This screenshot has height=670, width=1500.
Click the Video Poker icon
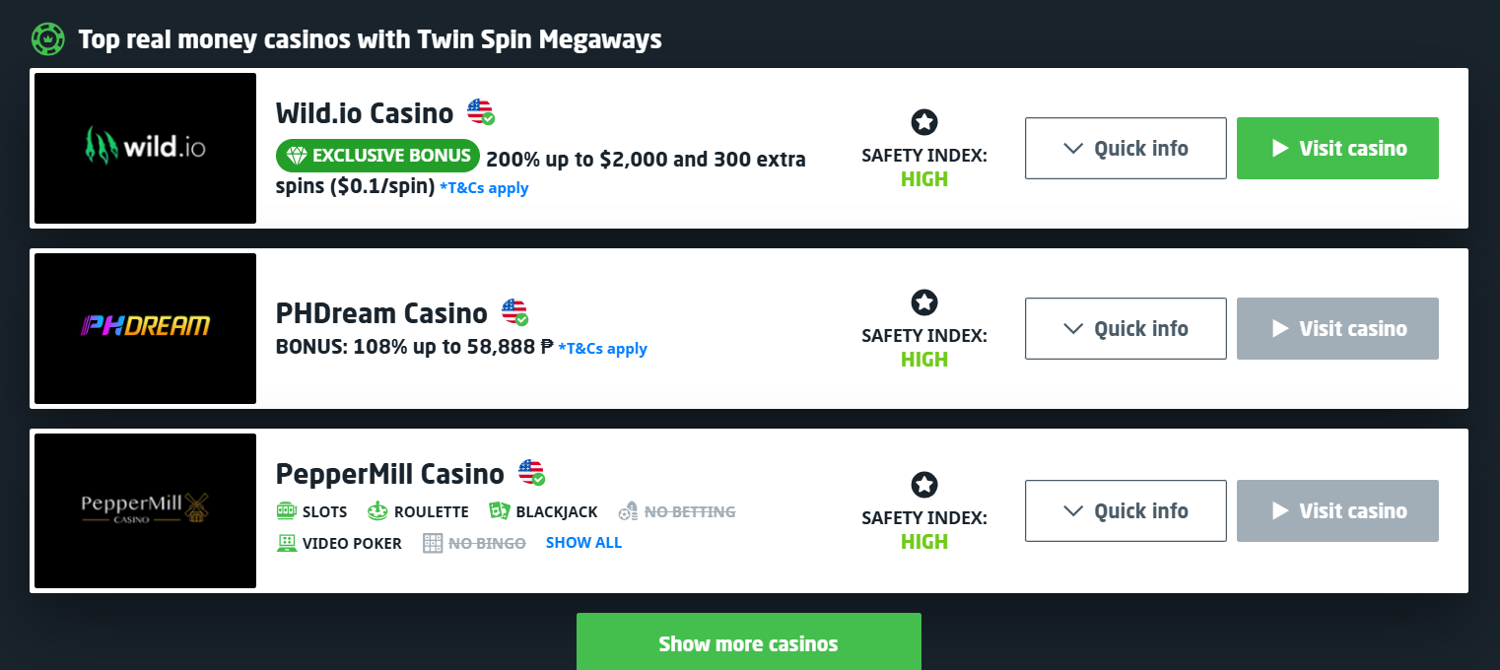(287, 543)
